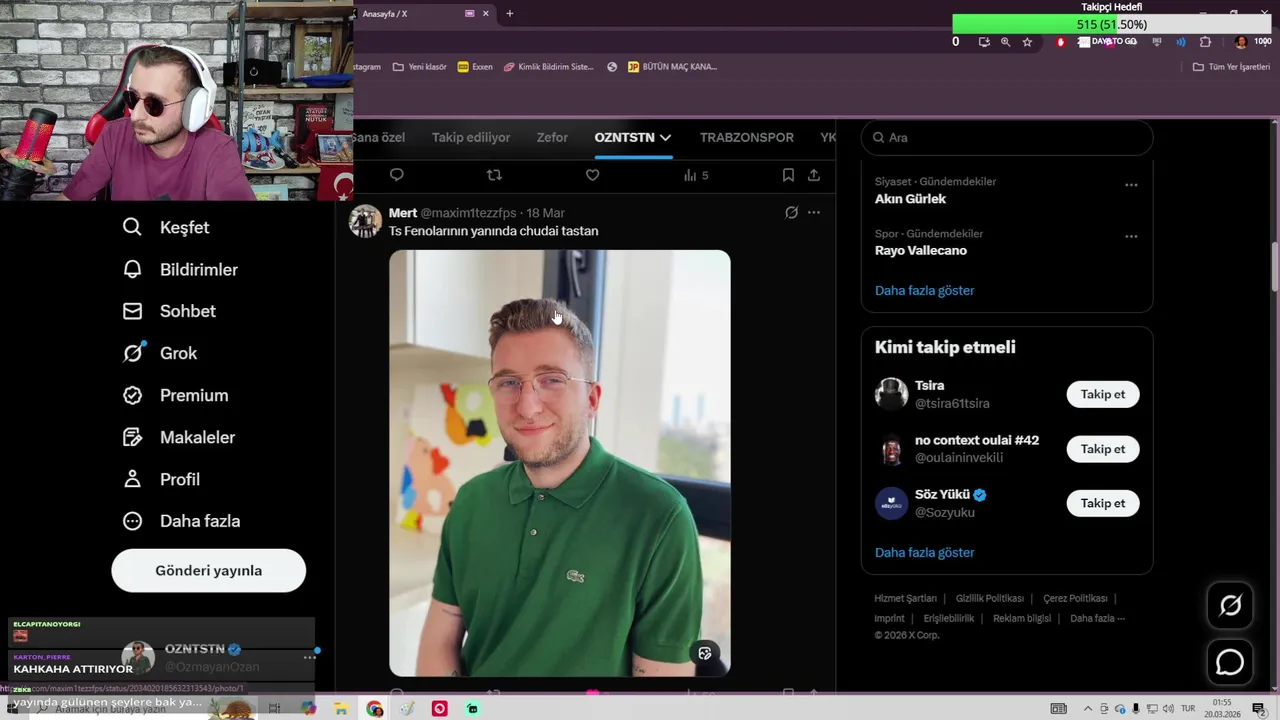The width and height of the screenshot is (1280, 720).
Task: Open the Yeni klasör bookmark folder
Action: 419,67
